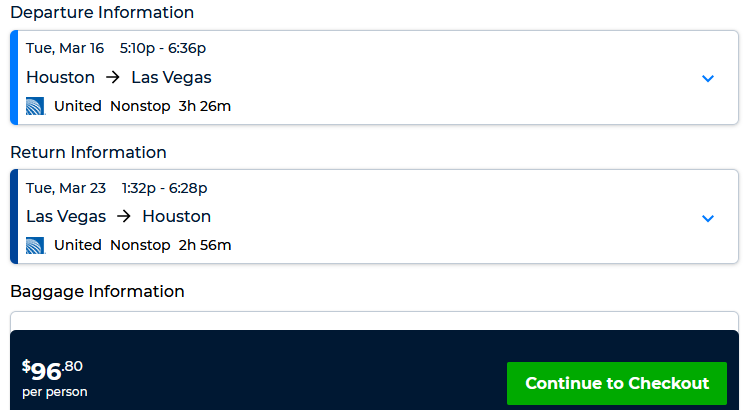744x410 pixels.
Task: Select the Departure Information heading
Action: click(x=102, y=13)
